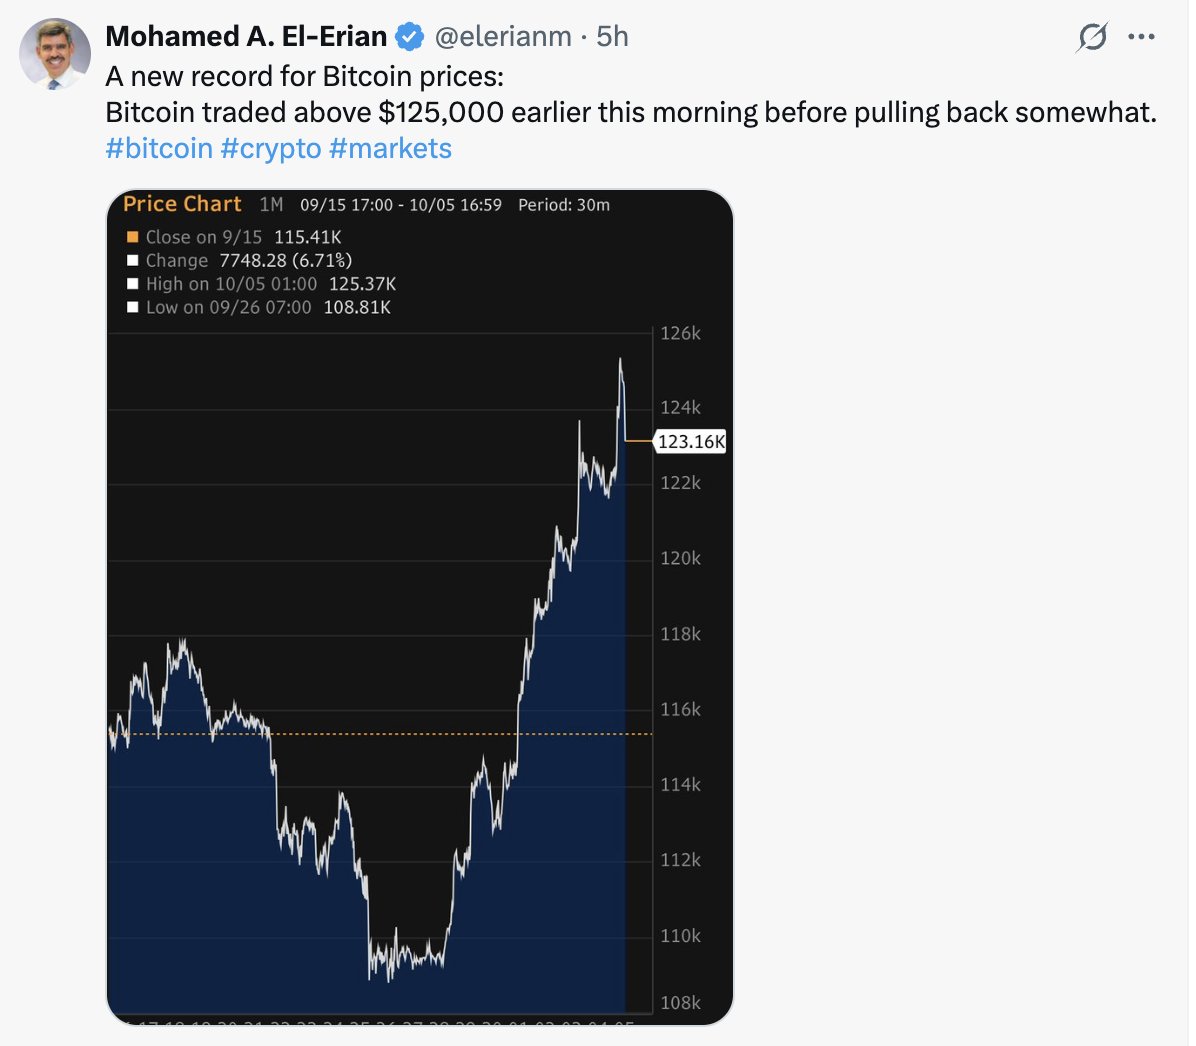Screen dimensions: 1196x1046
Task: Click the tweet text about Bitcoin record
Action: pos(631,95)
